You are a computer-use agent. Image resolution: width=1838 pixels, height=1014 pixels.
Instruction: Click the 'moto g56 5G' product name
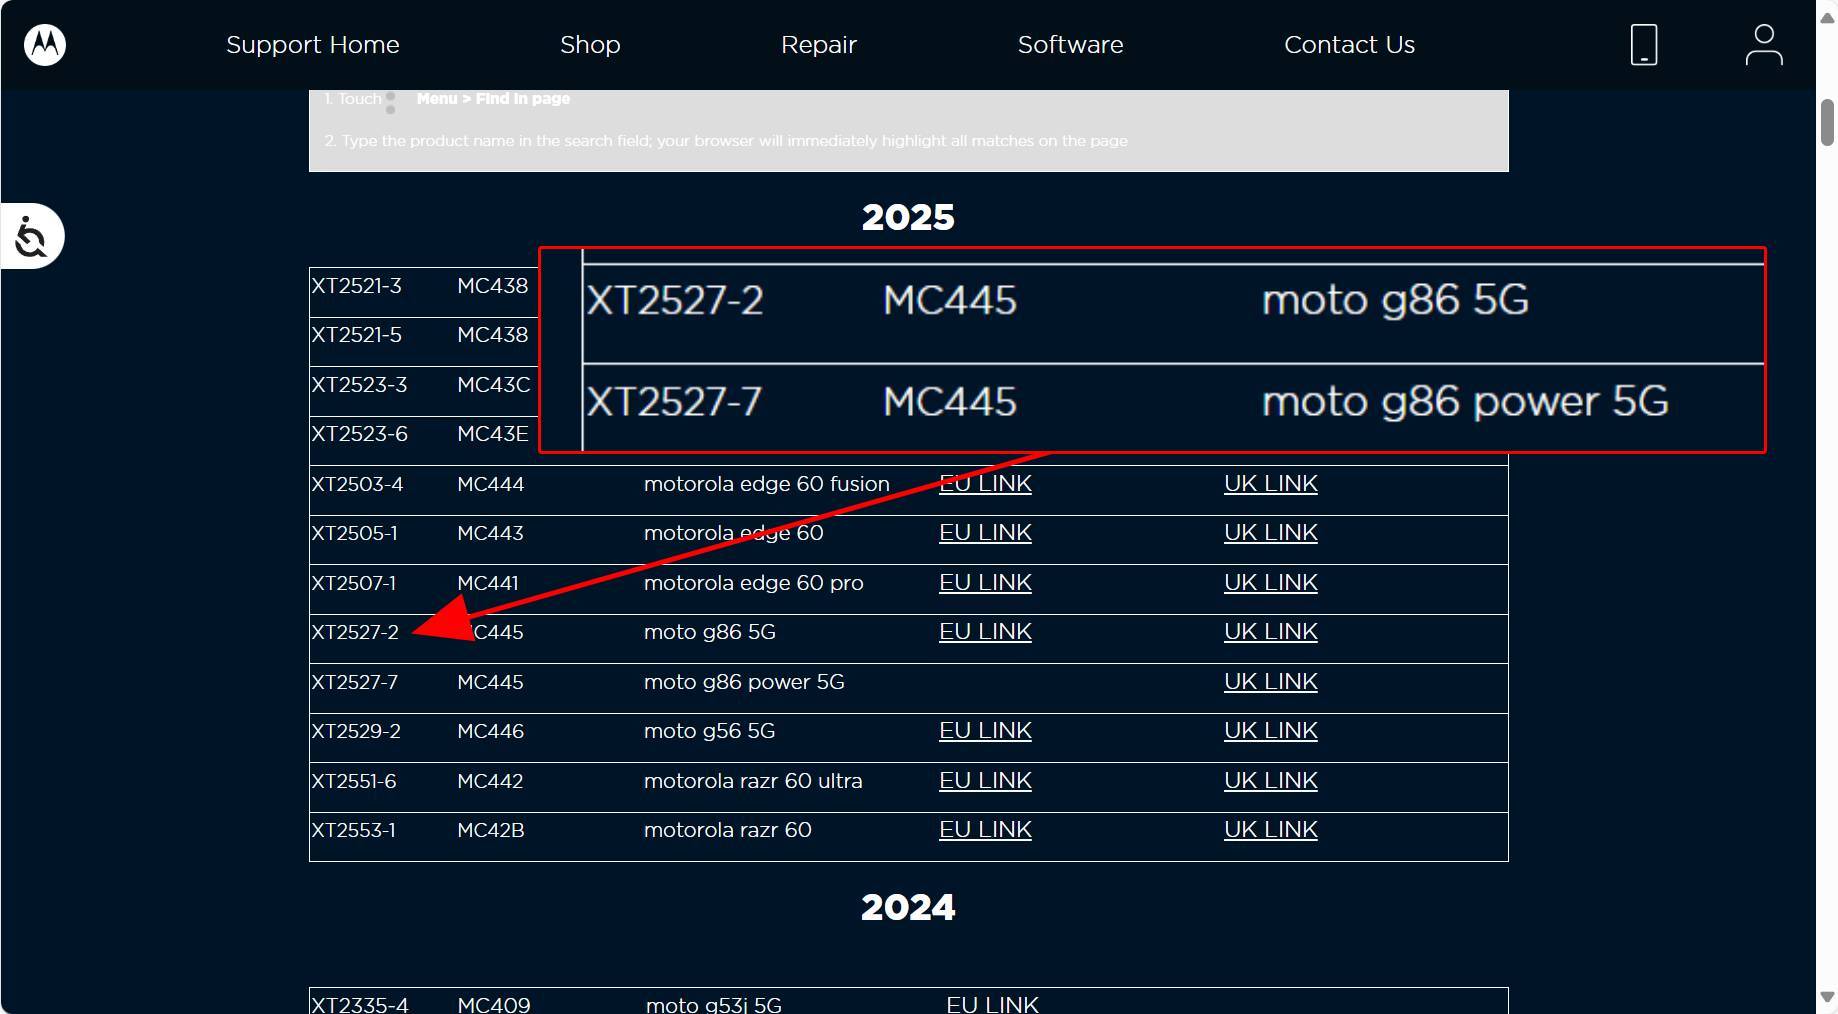[x=710, y=731]
